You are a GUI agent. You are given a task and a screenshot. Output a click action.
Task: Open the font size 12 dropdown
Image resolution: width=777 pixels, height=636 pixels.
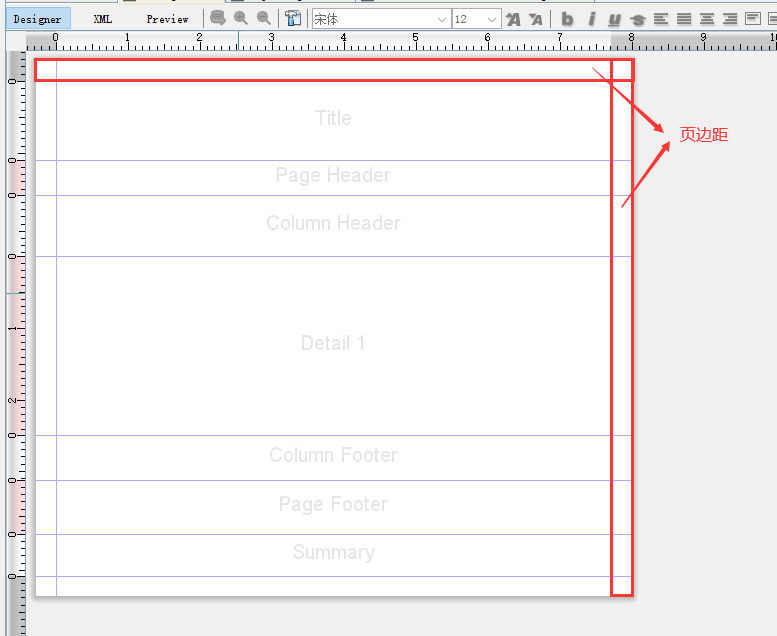(476, 19)
